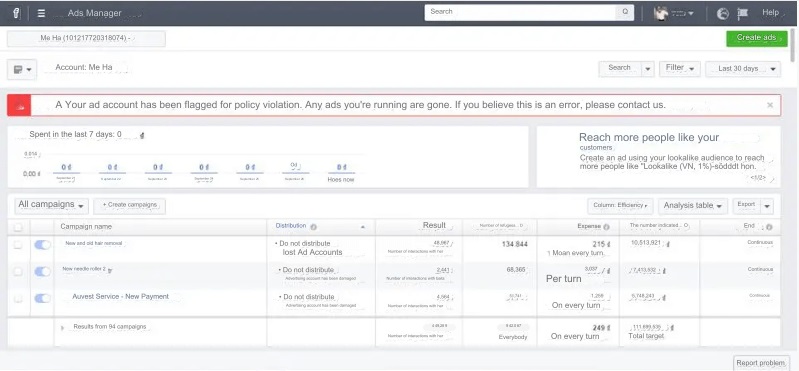Click the Report problem button
Screen dimensions: 799x371
click(x=761, y=363)
